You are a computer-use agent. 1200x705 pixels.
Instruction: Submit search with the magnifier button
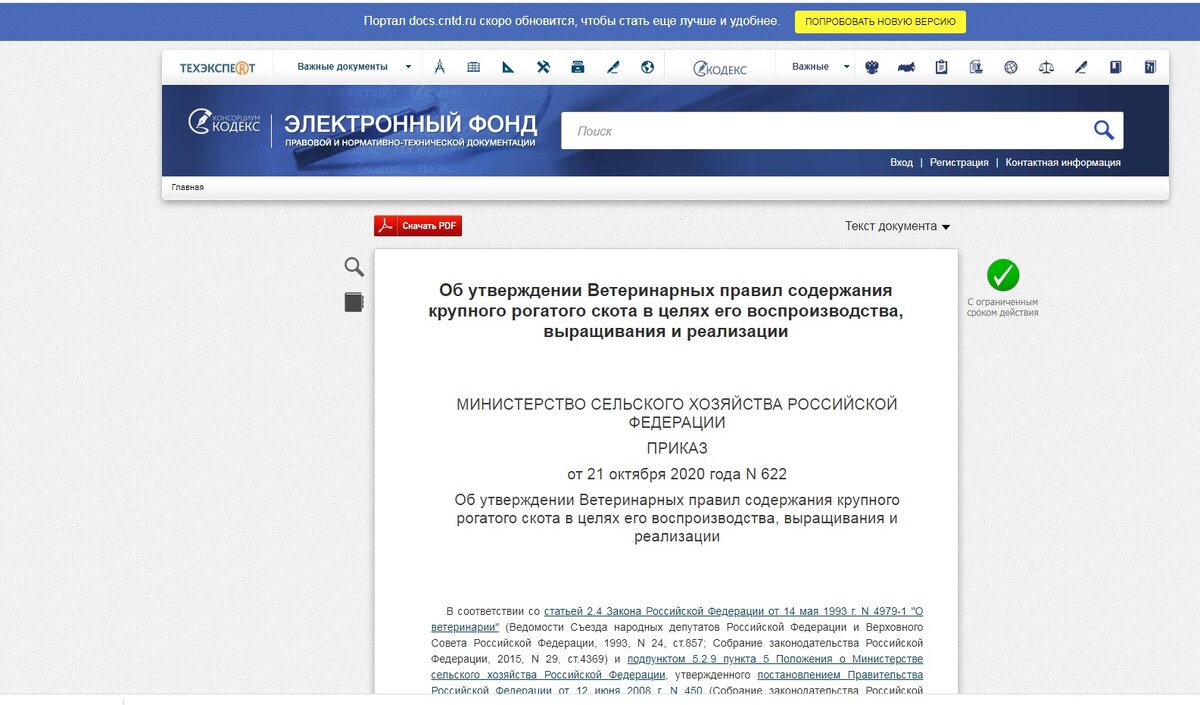click(1103, 130)
